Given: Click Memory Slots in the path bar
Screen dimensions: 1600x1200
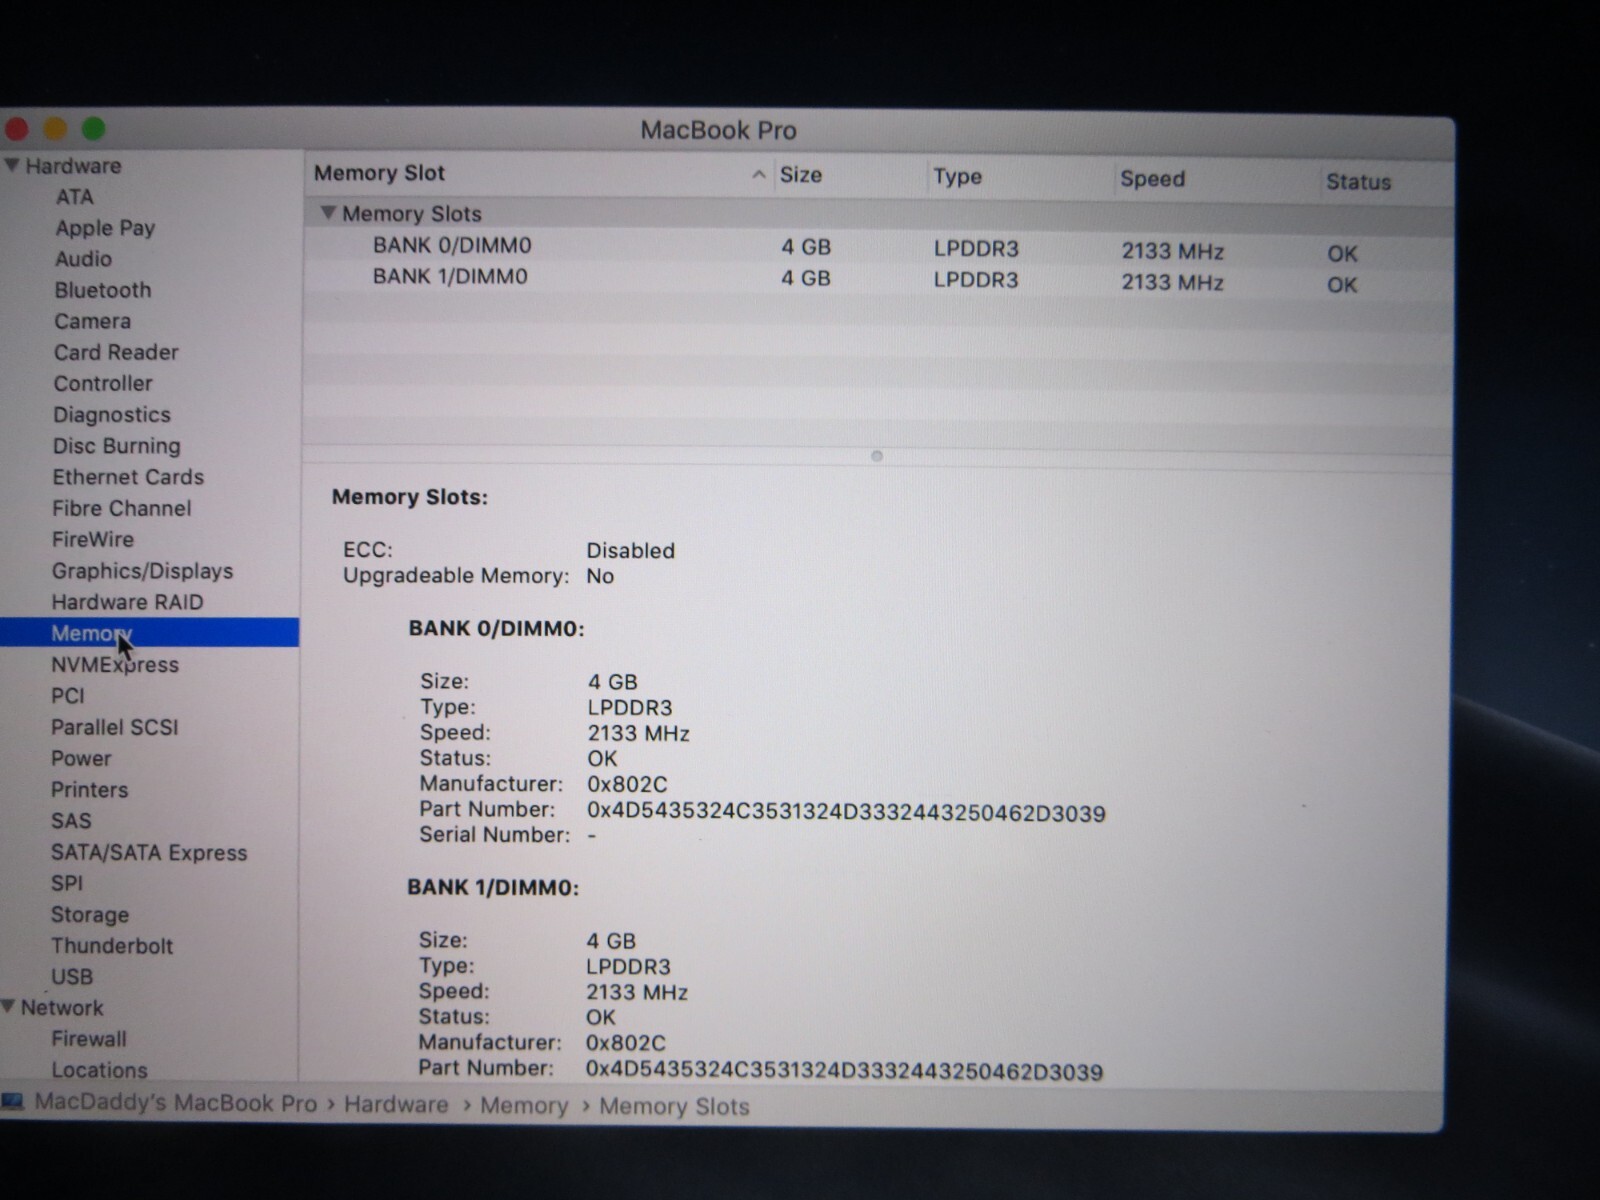Looking at the screenshot, I should [x=674, y=1107].
